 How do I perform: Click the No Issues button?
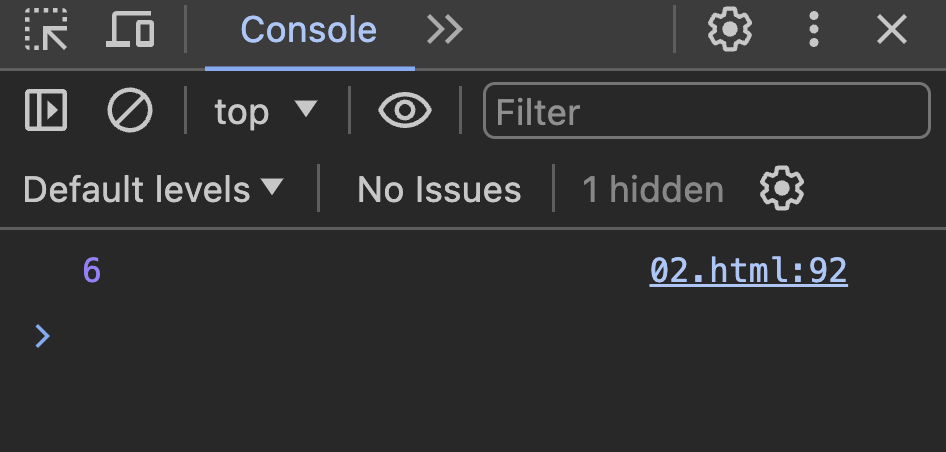439,189
